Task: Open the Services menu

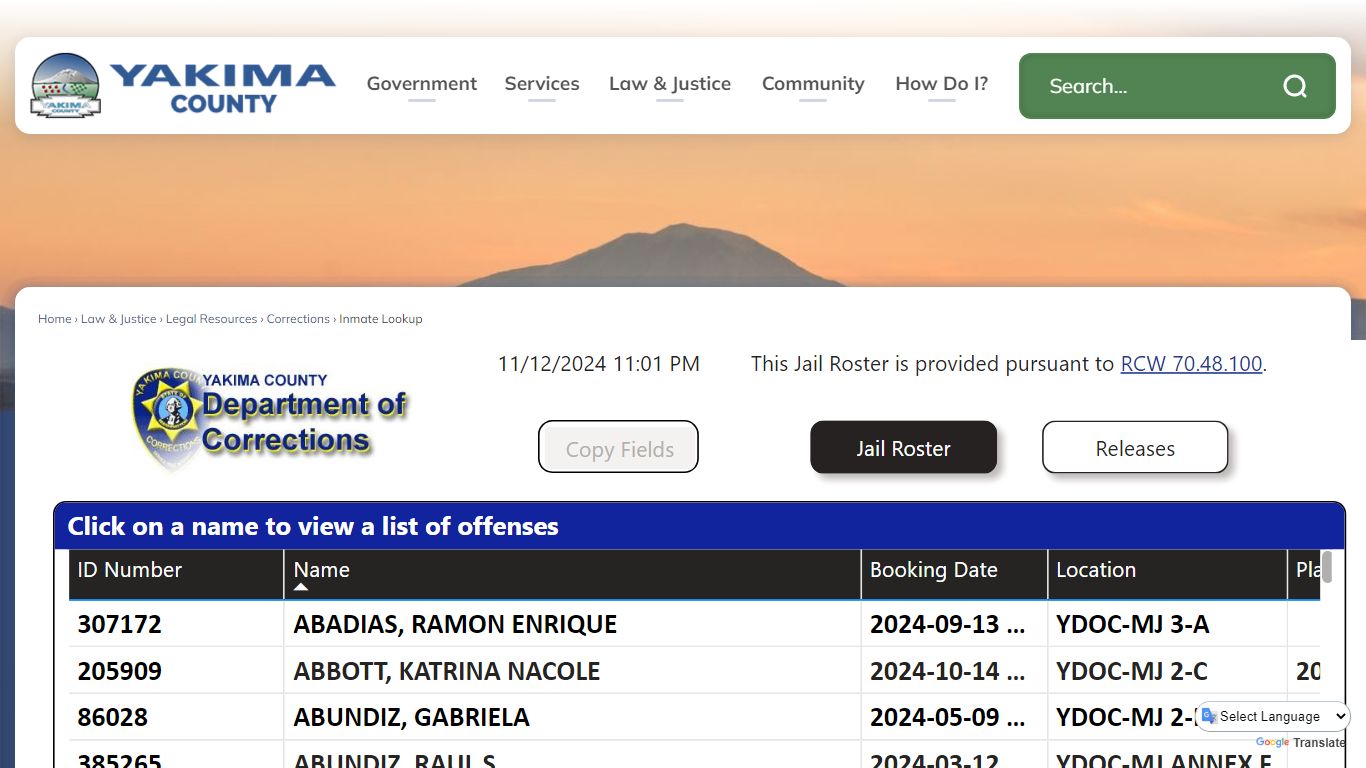Action: (x=542, y=84)
